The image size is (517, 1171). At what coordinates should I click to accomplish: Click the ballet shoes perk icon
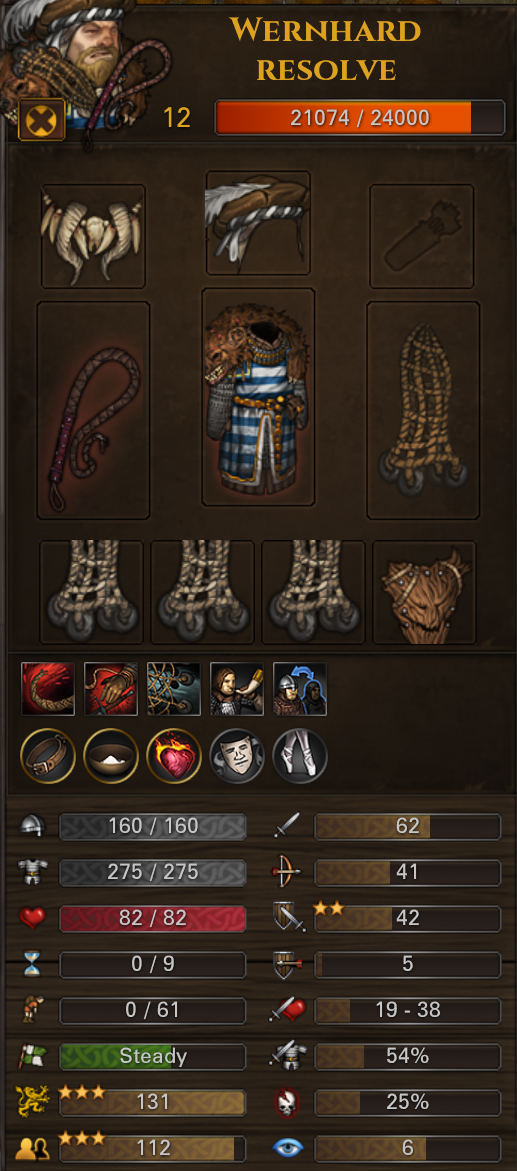pyautogui.click(x=300, y=756)
